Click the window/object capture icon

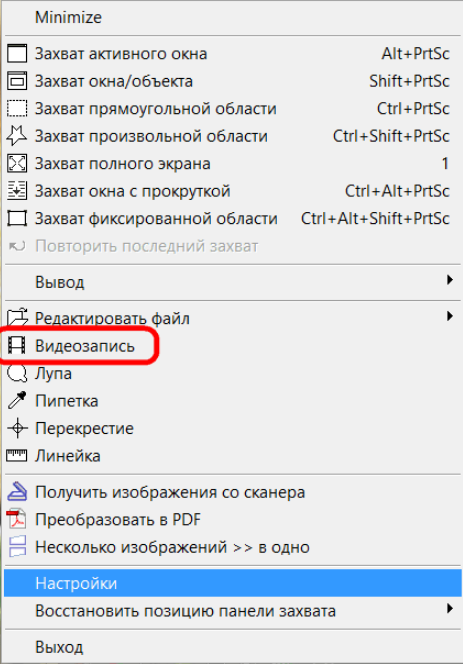coord(17,81)
